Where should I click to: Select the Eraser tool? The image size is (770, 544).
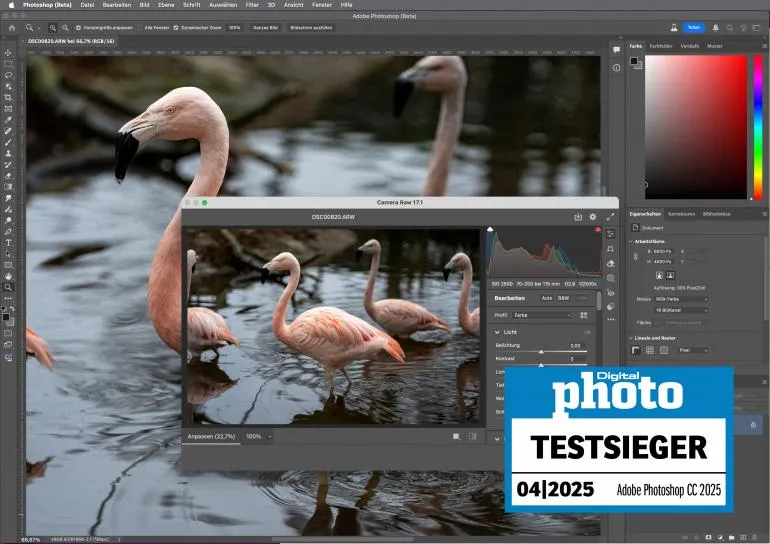pyautogui.click(x=8, y=175)
